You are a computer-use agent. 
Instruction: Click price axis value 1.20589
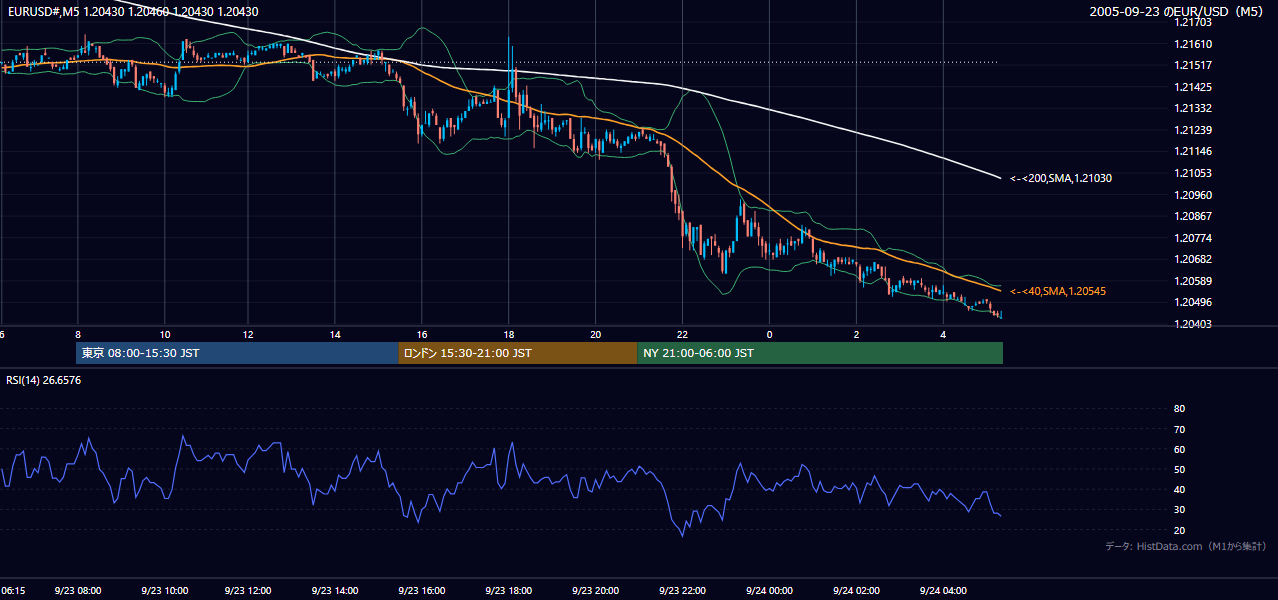tap(1194, 281)
